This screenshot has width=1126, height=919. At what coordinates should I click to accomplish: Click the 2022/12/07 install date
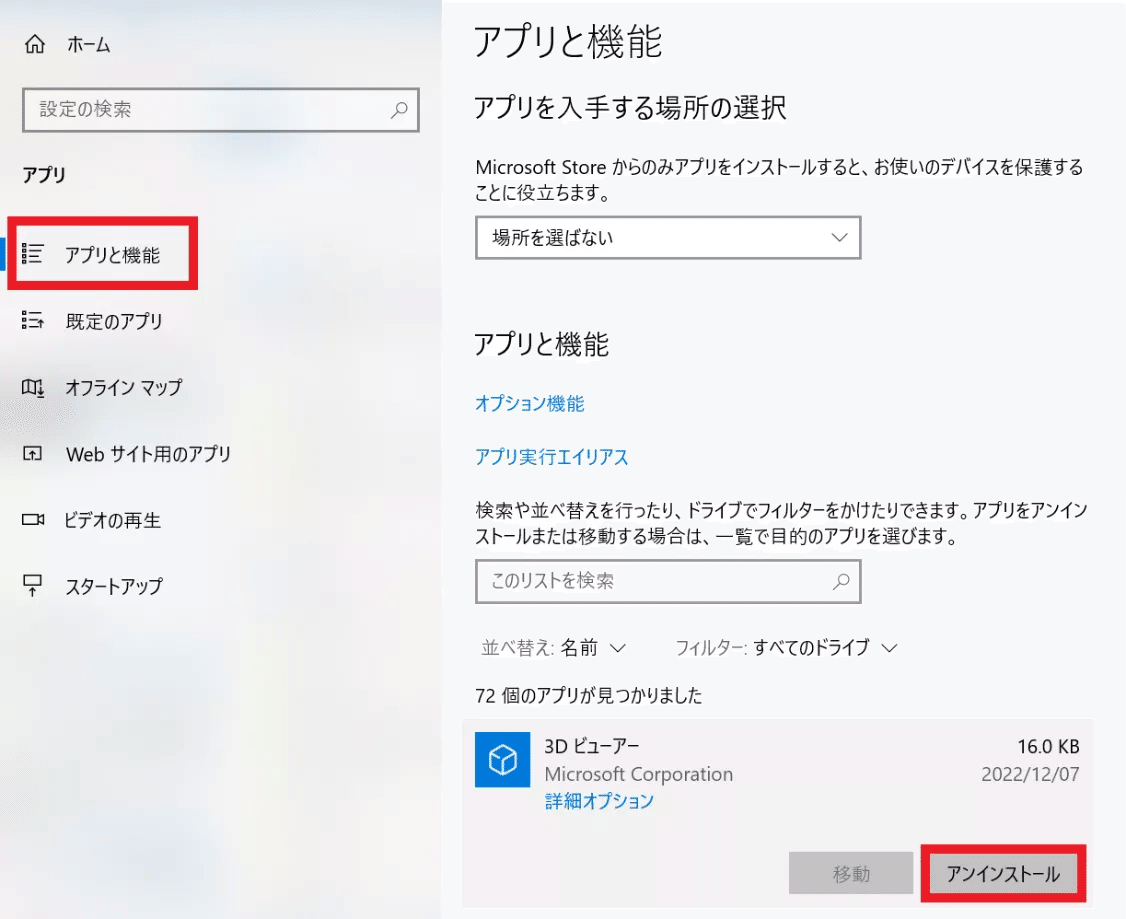point(1030,774)
